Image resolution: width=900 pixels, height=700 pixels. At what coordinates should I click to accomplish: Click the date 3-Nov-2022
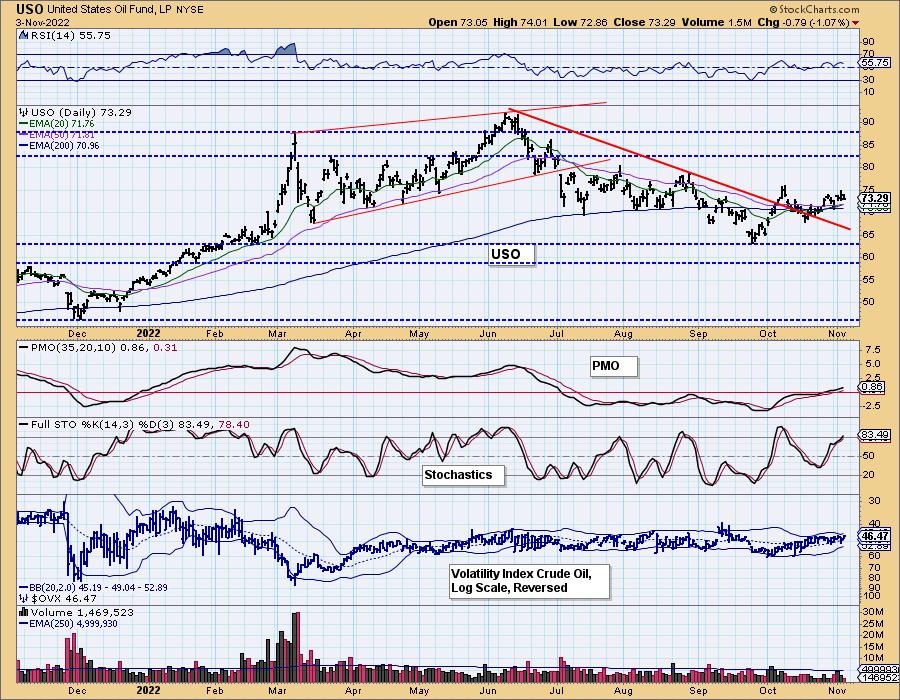(42, 22)
